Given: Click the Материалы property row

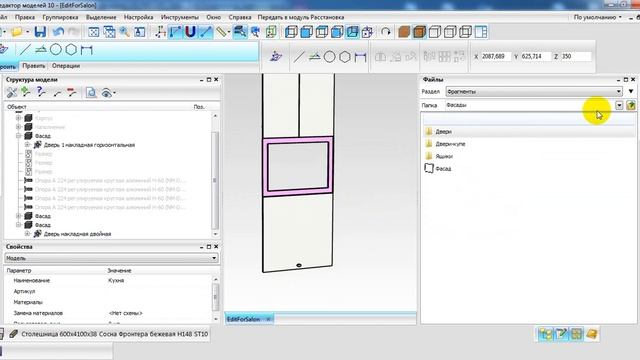Looking at the screenshot, I should [109, 302].
